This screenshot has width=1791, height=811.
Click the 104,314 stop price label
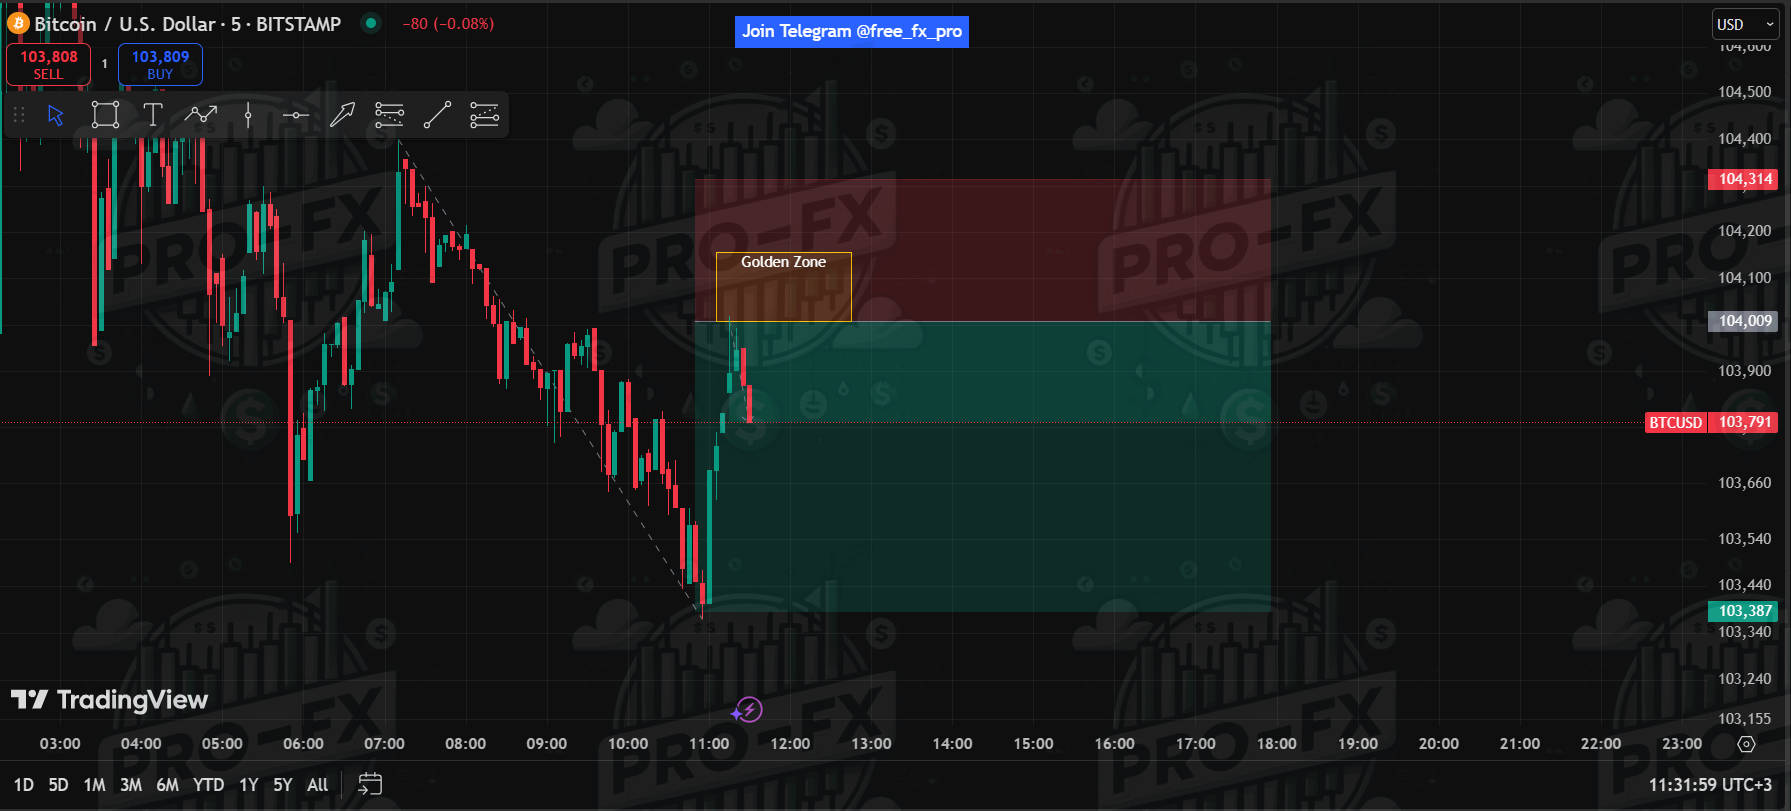(1743, 179)
